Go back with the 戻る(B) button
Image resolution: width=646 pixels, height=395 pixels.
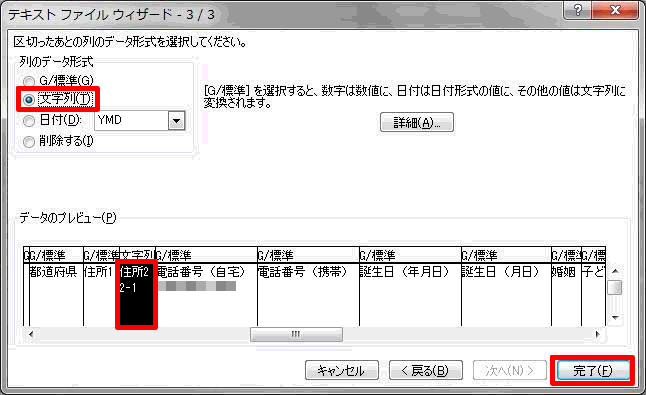coord(426,370)
